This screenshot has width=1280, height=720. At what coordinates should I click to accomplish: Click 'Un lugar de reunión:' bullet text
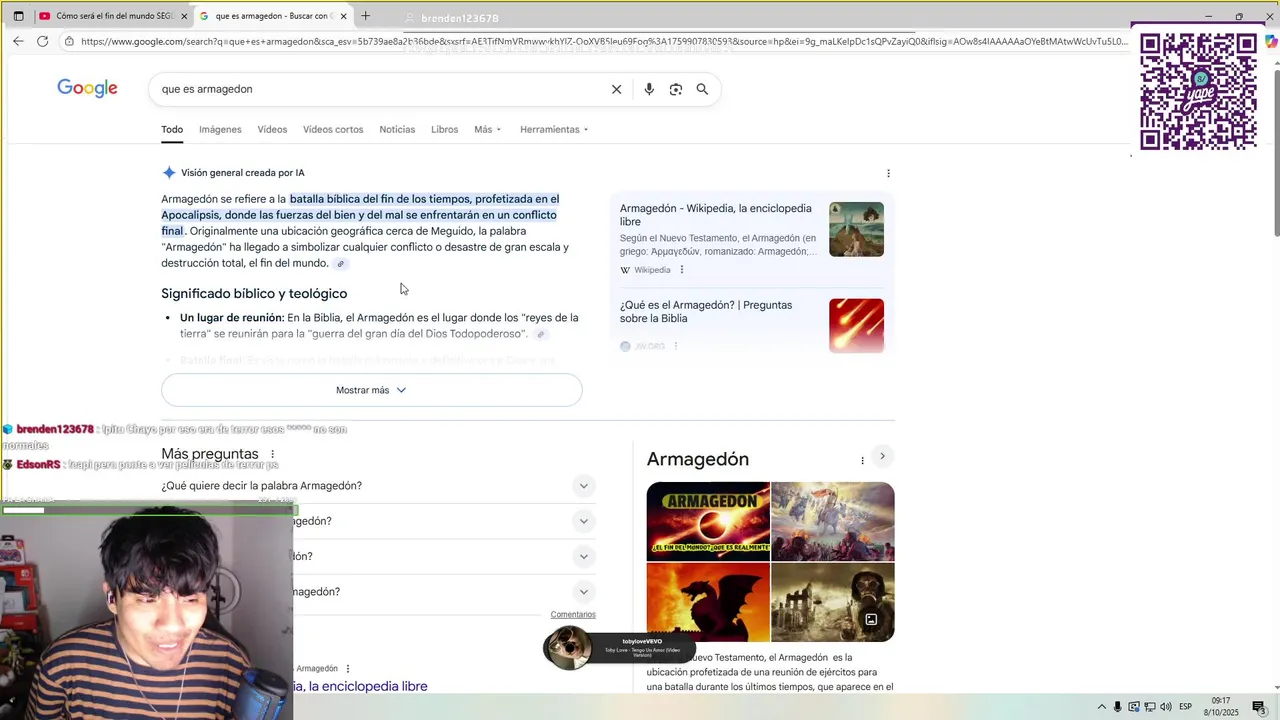click(232, 318)
